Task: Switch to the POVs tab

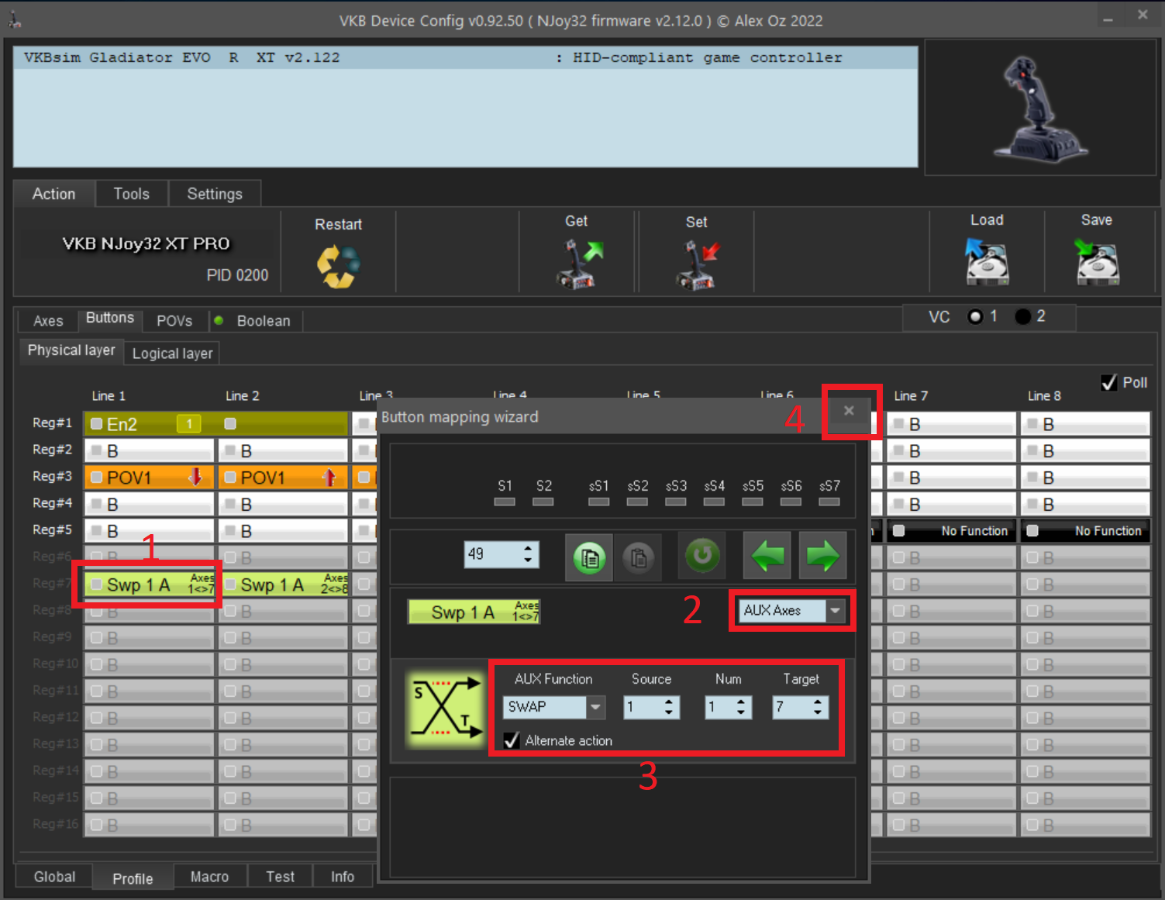Action: pos(175,321)
